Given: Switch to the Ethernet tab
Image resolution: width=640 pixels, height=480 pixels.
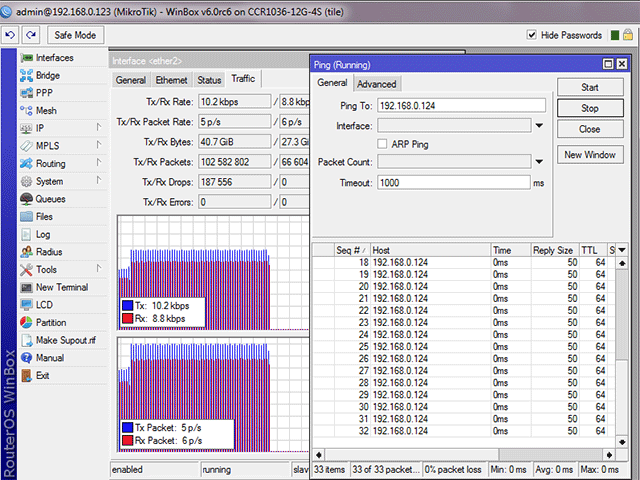Looking at the screenshot, I should coord(171,80).
